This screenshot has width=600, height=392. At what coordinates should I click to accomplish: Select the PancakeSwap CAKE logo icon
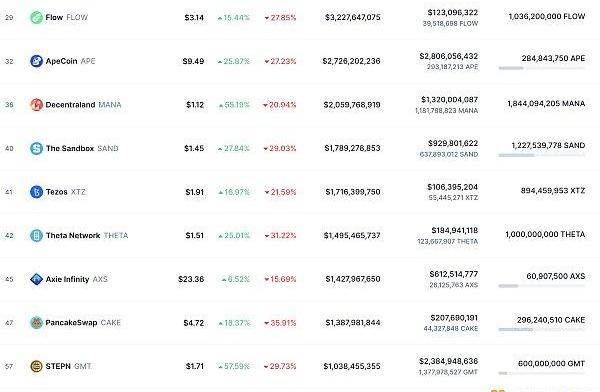tap(36, 323)
